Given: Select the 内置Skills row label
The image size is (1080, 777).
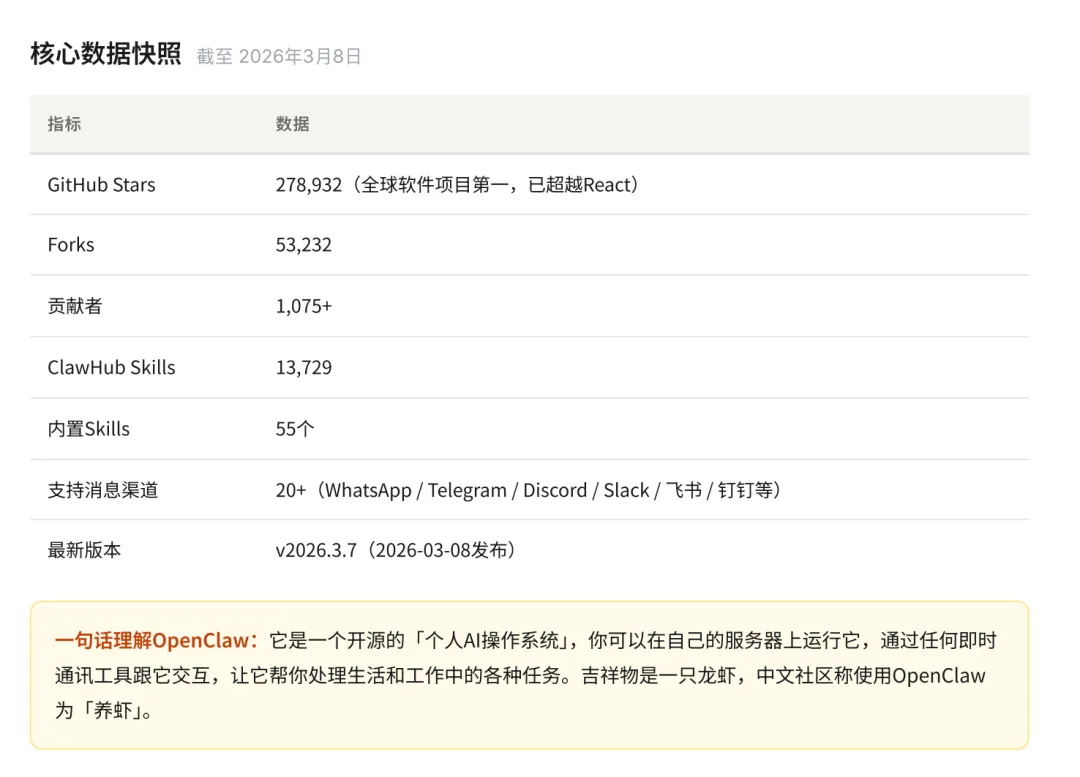Looking at the screenshot, I should coord(88,428).
